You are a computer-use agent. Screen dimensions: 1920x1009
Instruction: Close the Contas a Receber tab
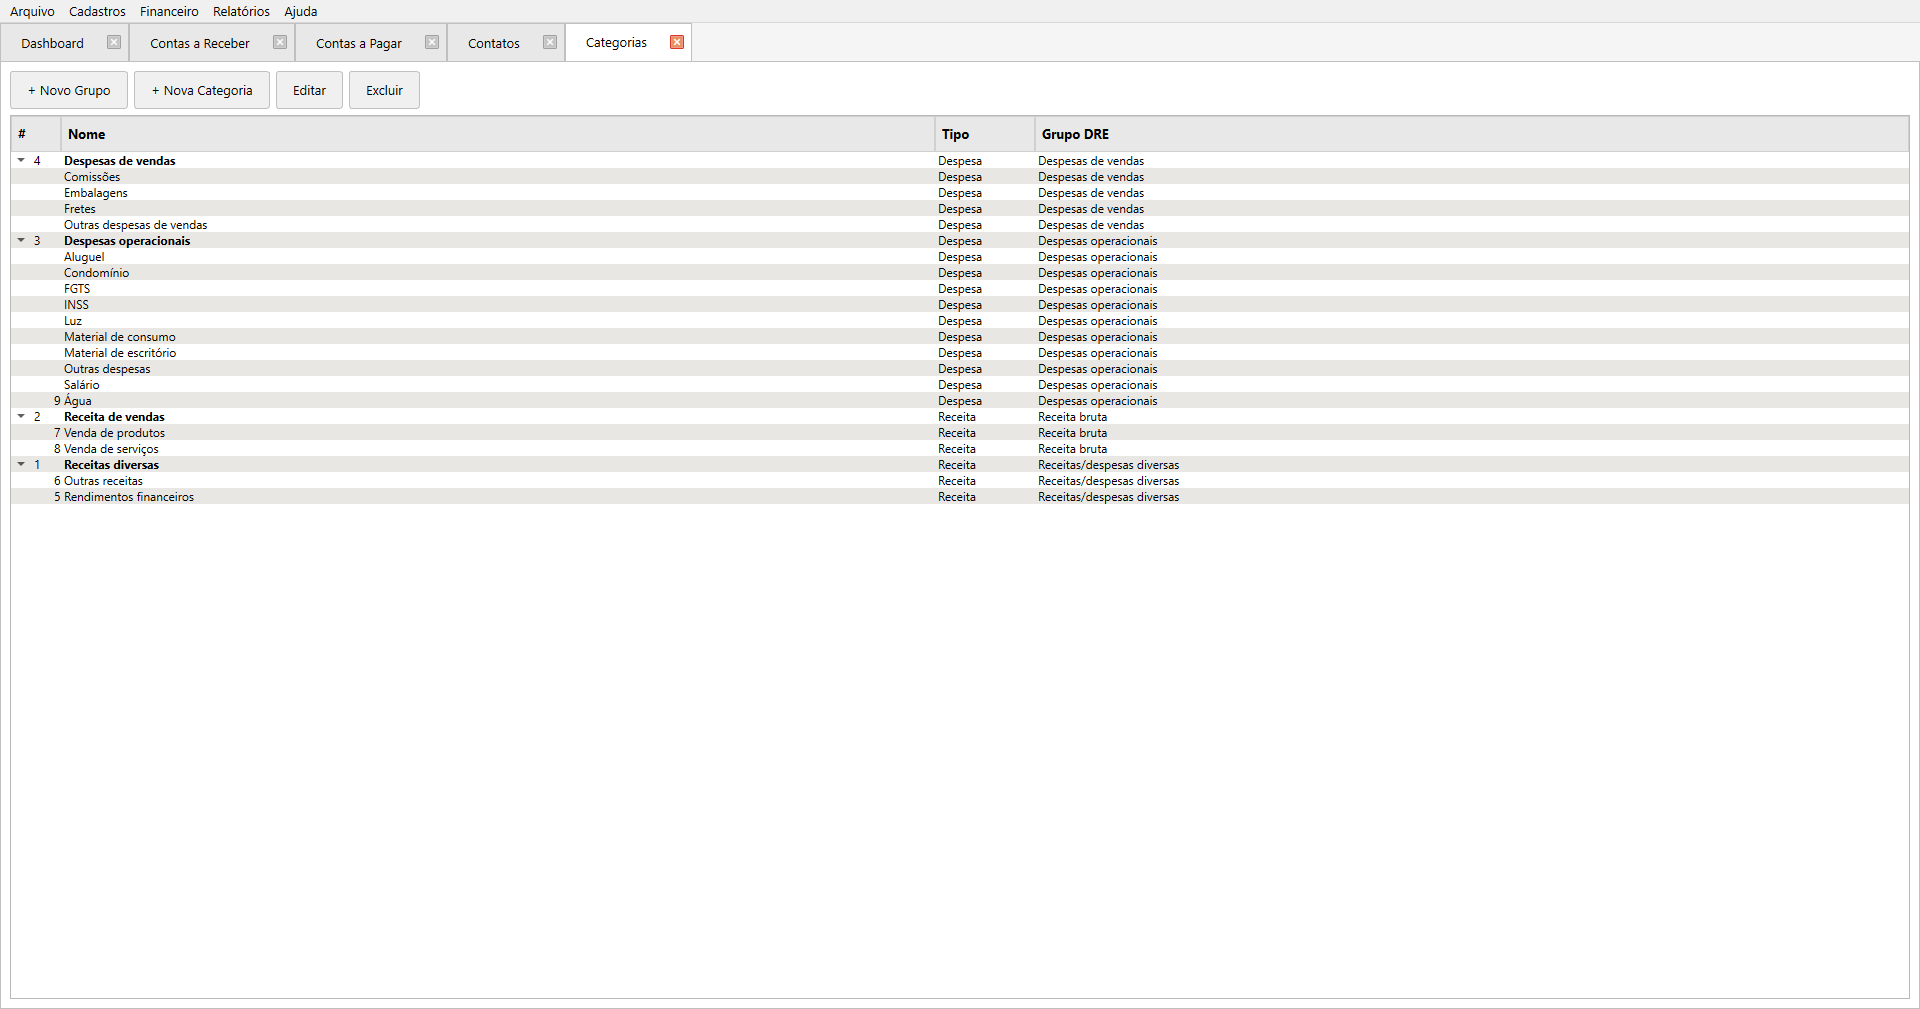[280, 43]
